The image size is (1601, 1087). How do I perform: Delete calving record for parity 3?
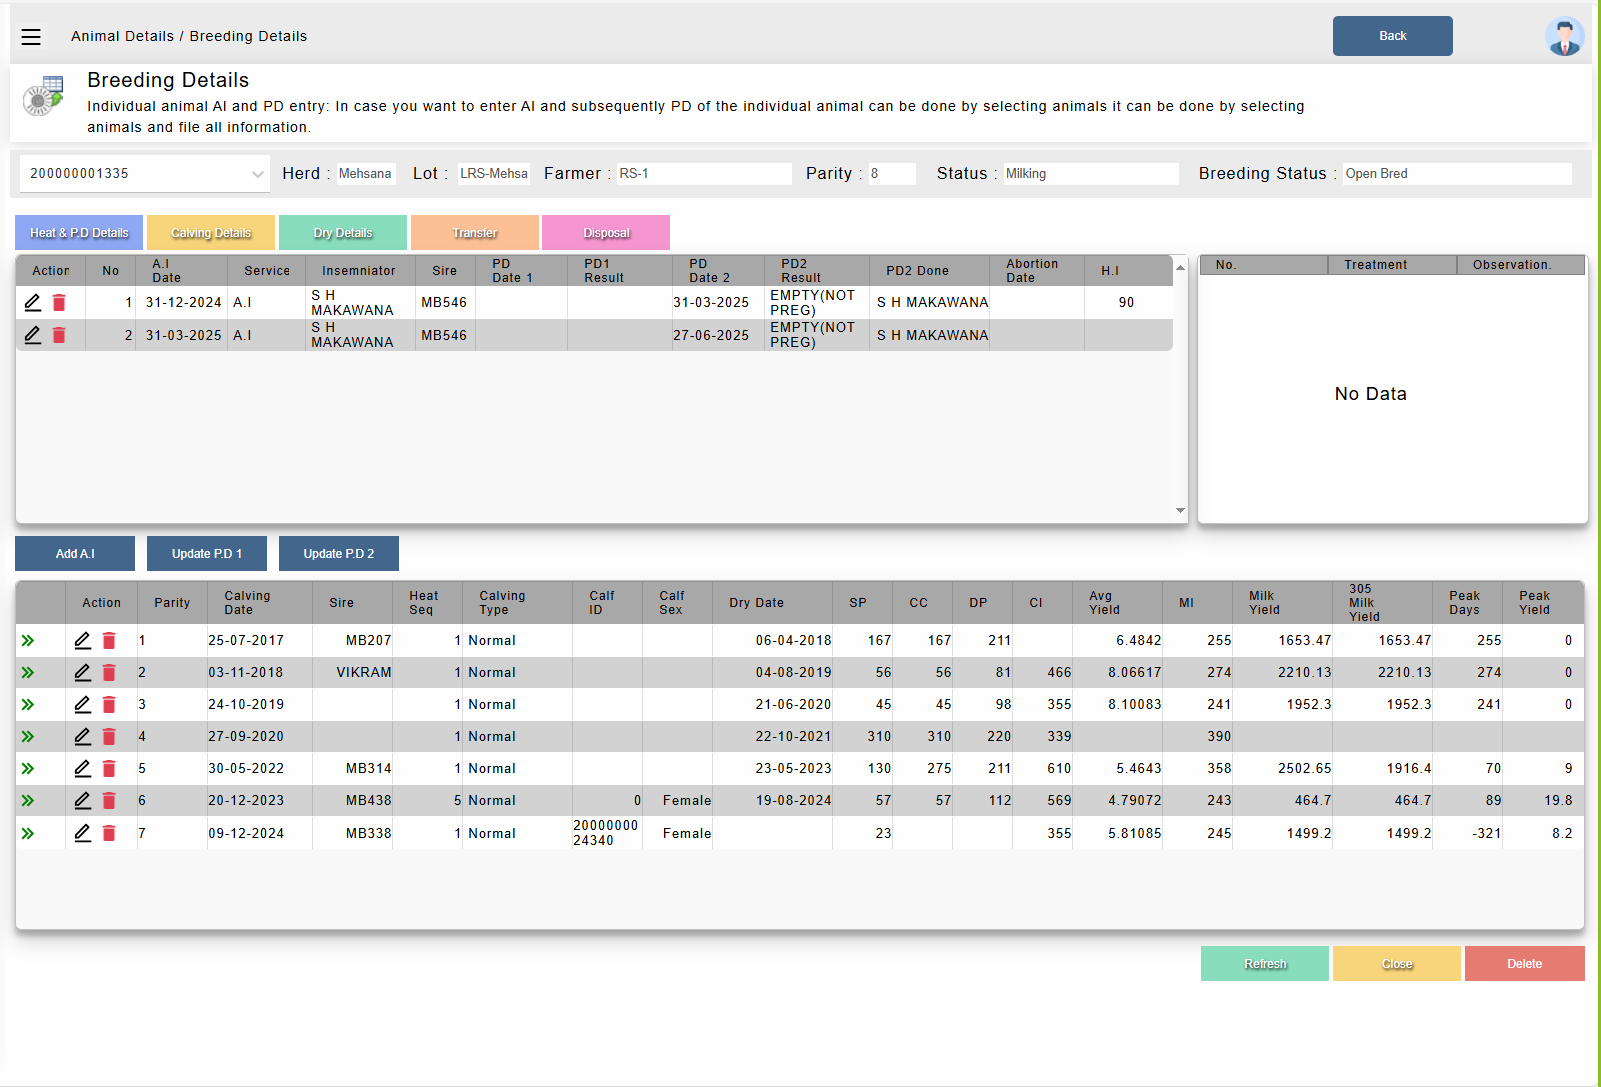pyautogui.click(x=109, y=705)
